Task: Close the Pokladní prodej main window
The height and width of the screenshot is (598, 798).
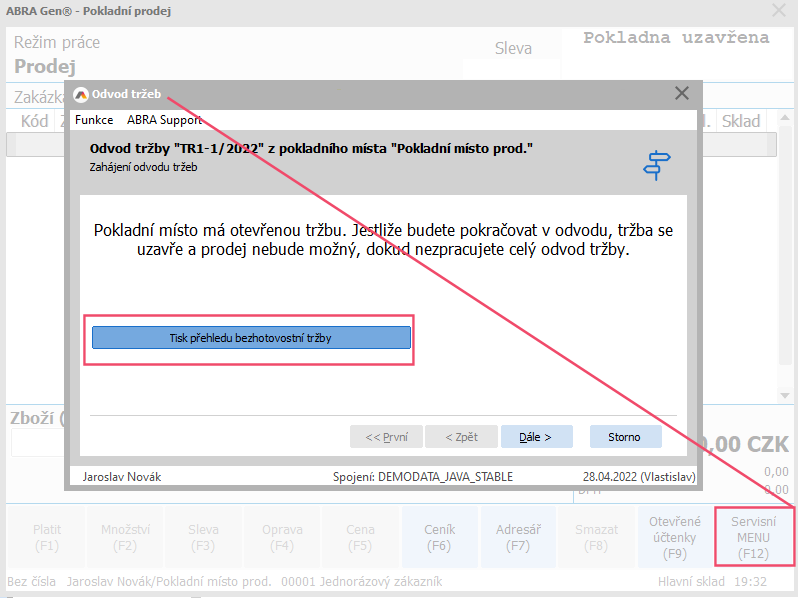Action: coord(780,11)
